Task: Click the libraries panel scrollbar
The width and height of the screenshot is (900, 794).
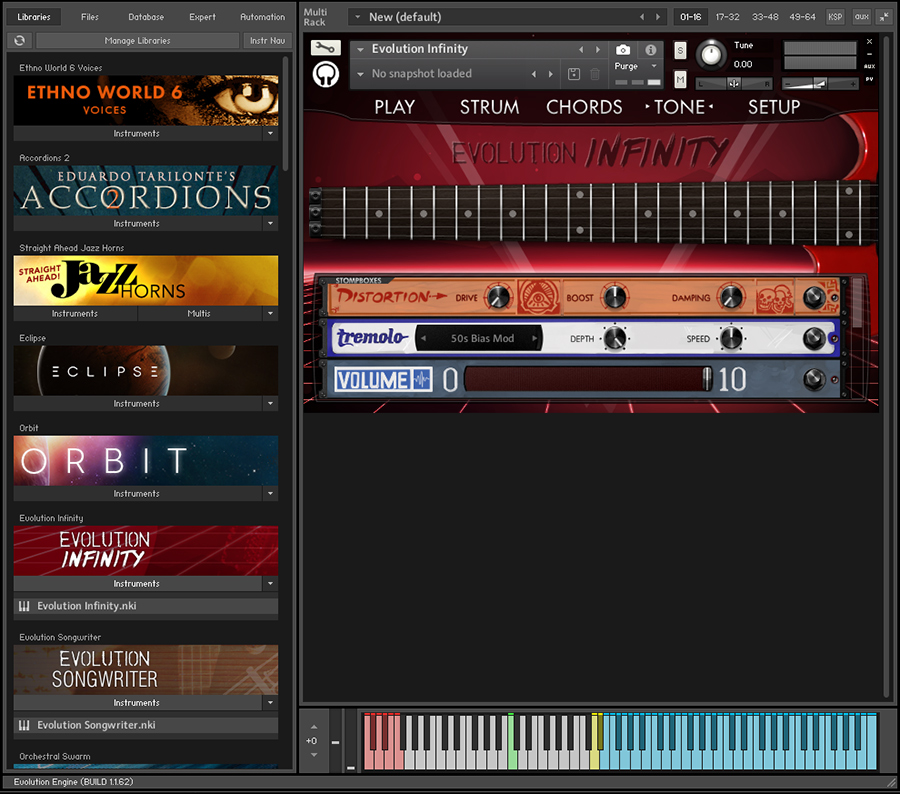Action: [x=285, y=112]
